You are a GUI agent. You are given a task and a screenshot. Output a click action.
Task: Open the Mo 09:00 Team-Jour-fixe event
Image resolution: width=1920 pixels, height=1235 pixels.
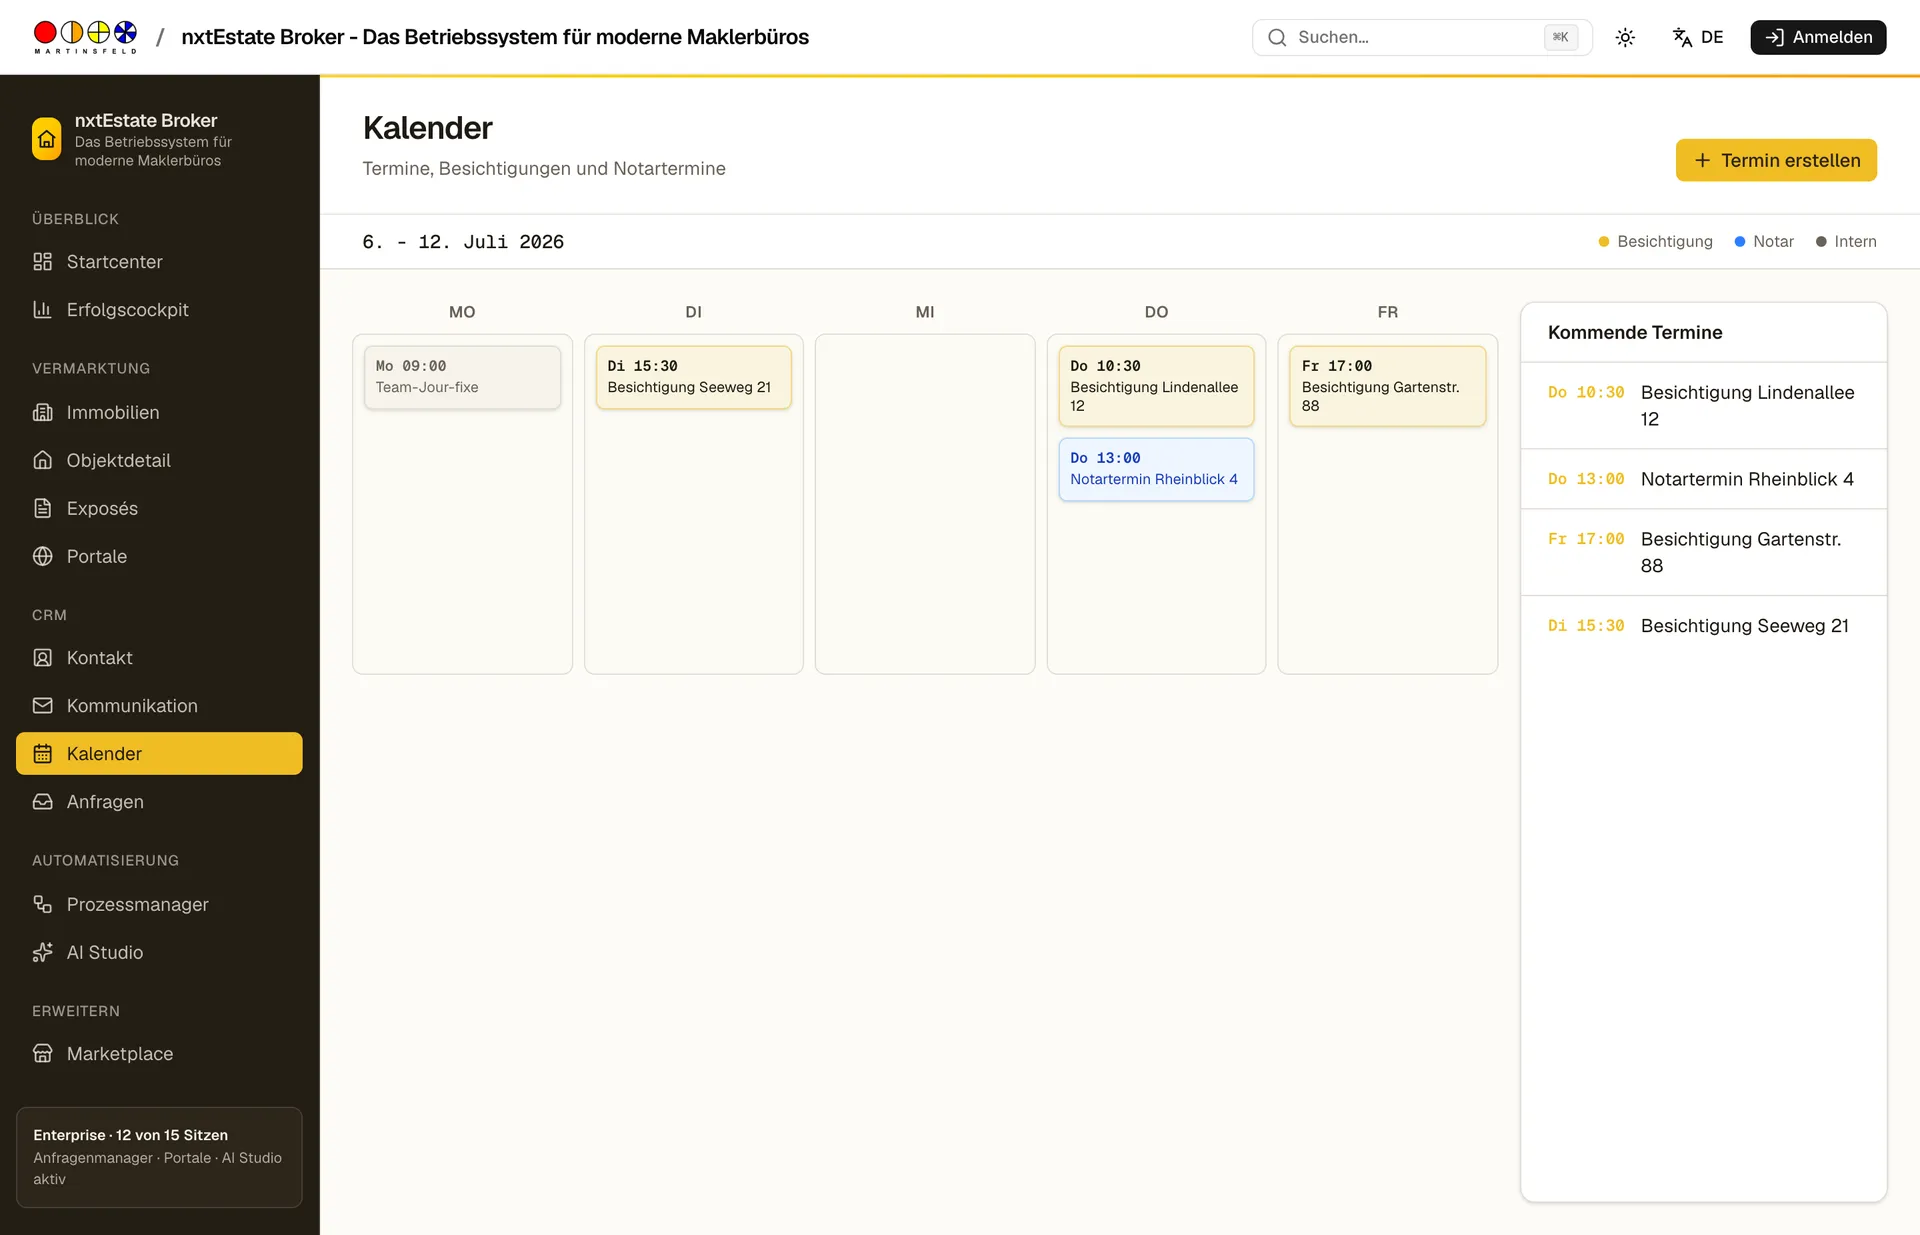pos(462,377)
